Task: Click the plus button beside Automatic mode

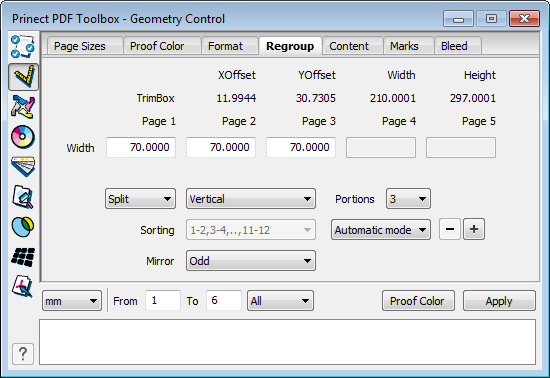Action: pyautogui.click(x=474, y=229)
